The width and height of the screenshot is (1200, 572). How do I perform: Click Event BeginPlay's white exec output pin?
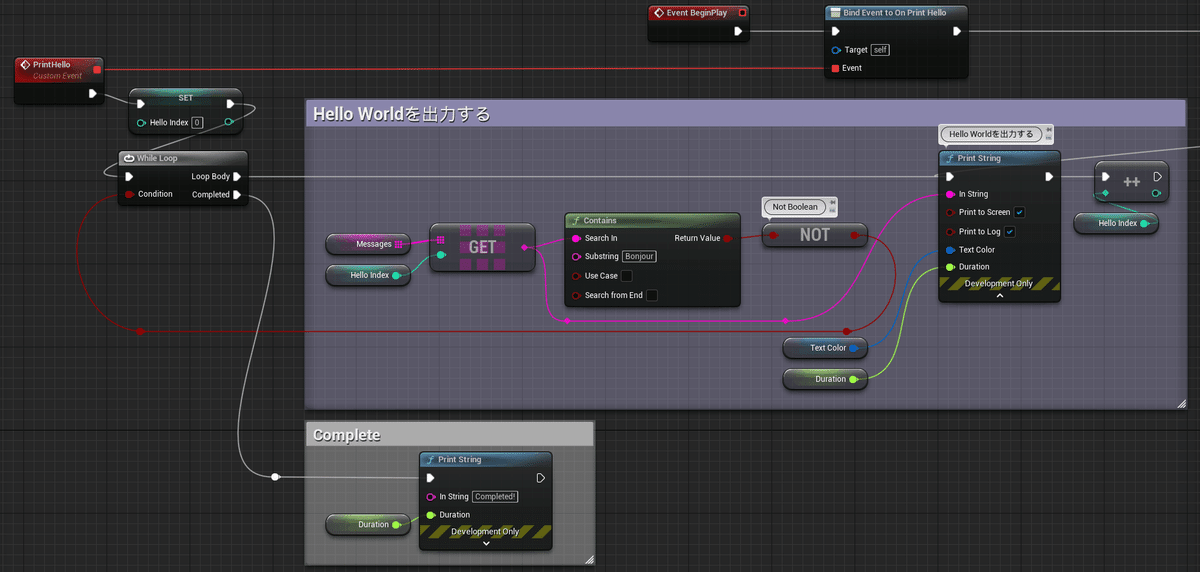(737, 32)
